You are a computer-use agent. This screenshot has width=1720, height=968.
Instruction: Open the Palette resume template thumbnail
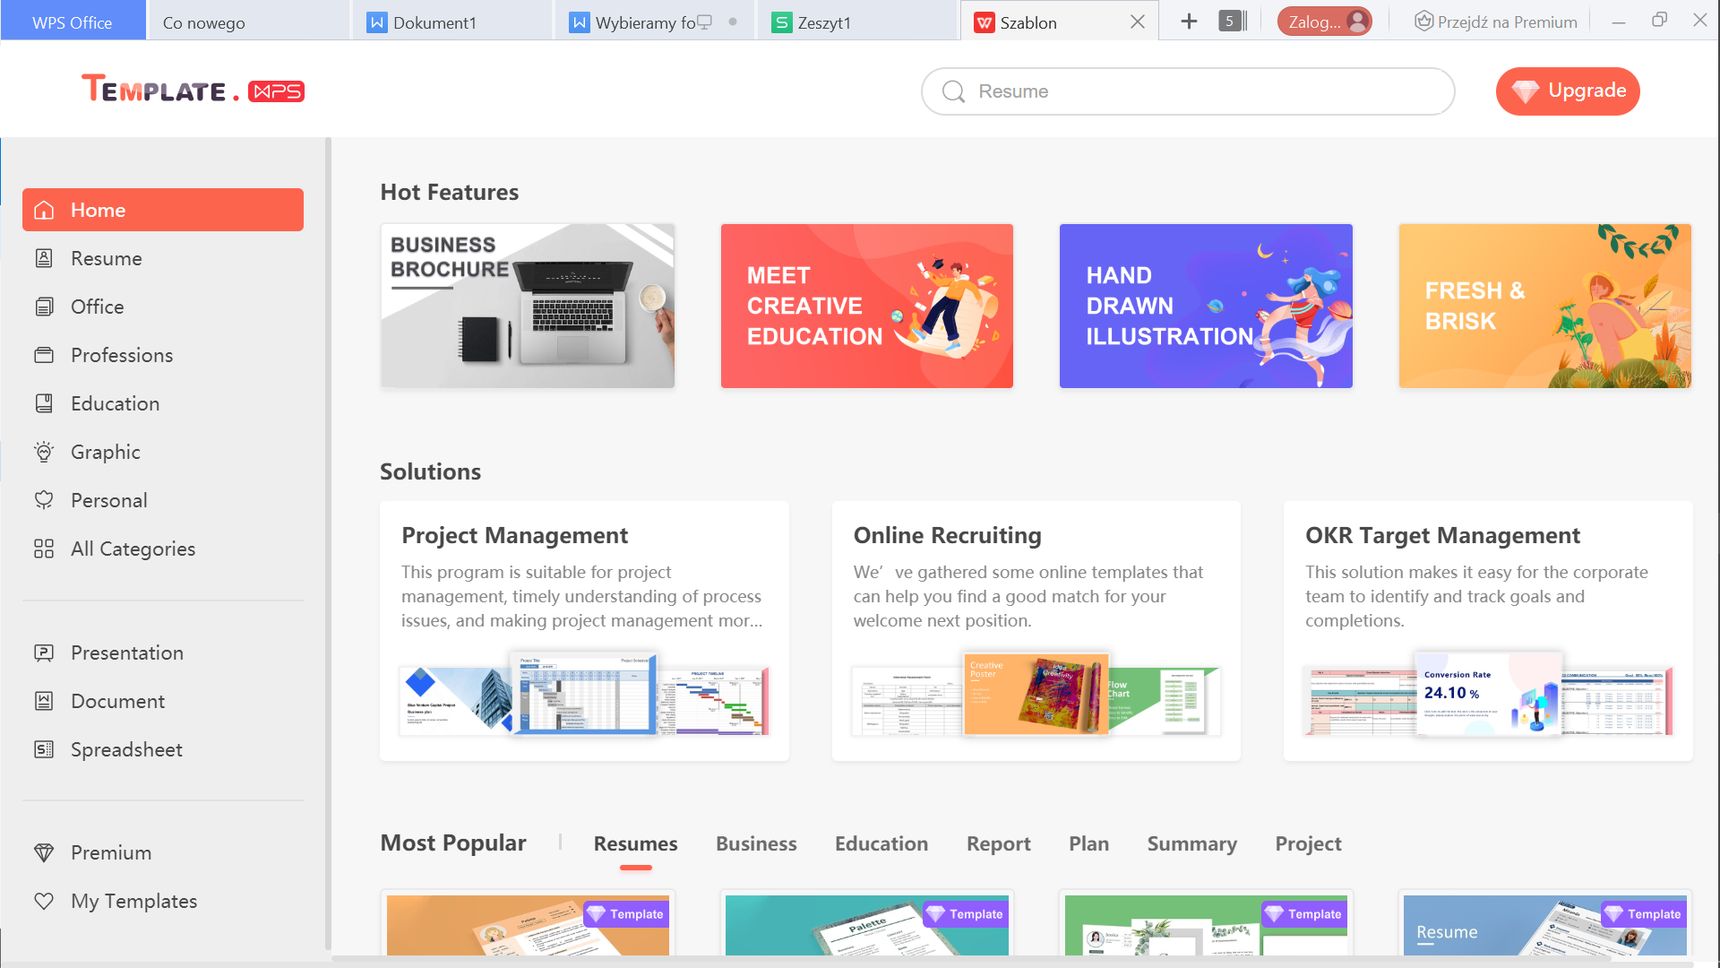[867, 924]
